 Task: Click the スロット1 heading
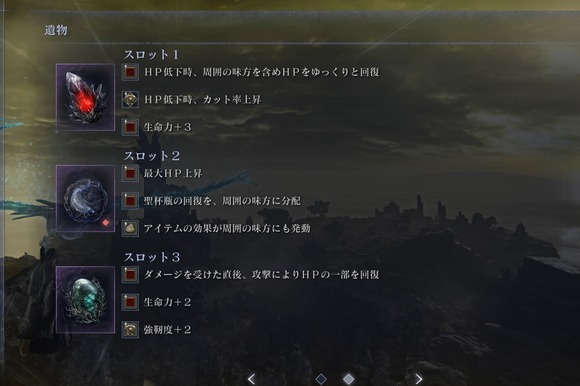pyautogui.click(x=152, y=55)
